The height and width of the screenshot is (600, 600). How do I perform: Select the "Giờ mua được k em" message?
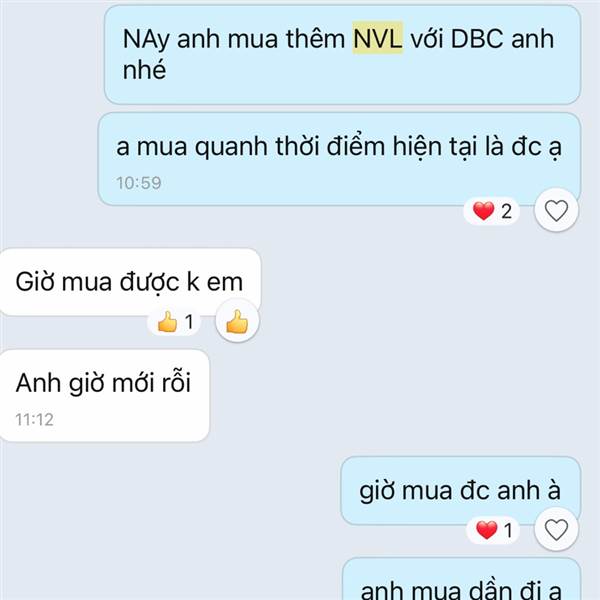click(x=129, y=282)
